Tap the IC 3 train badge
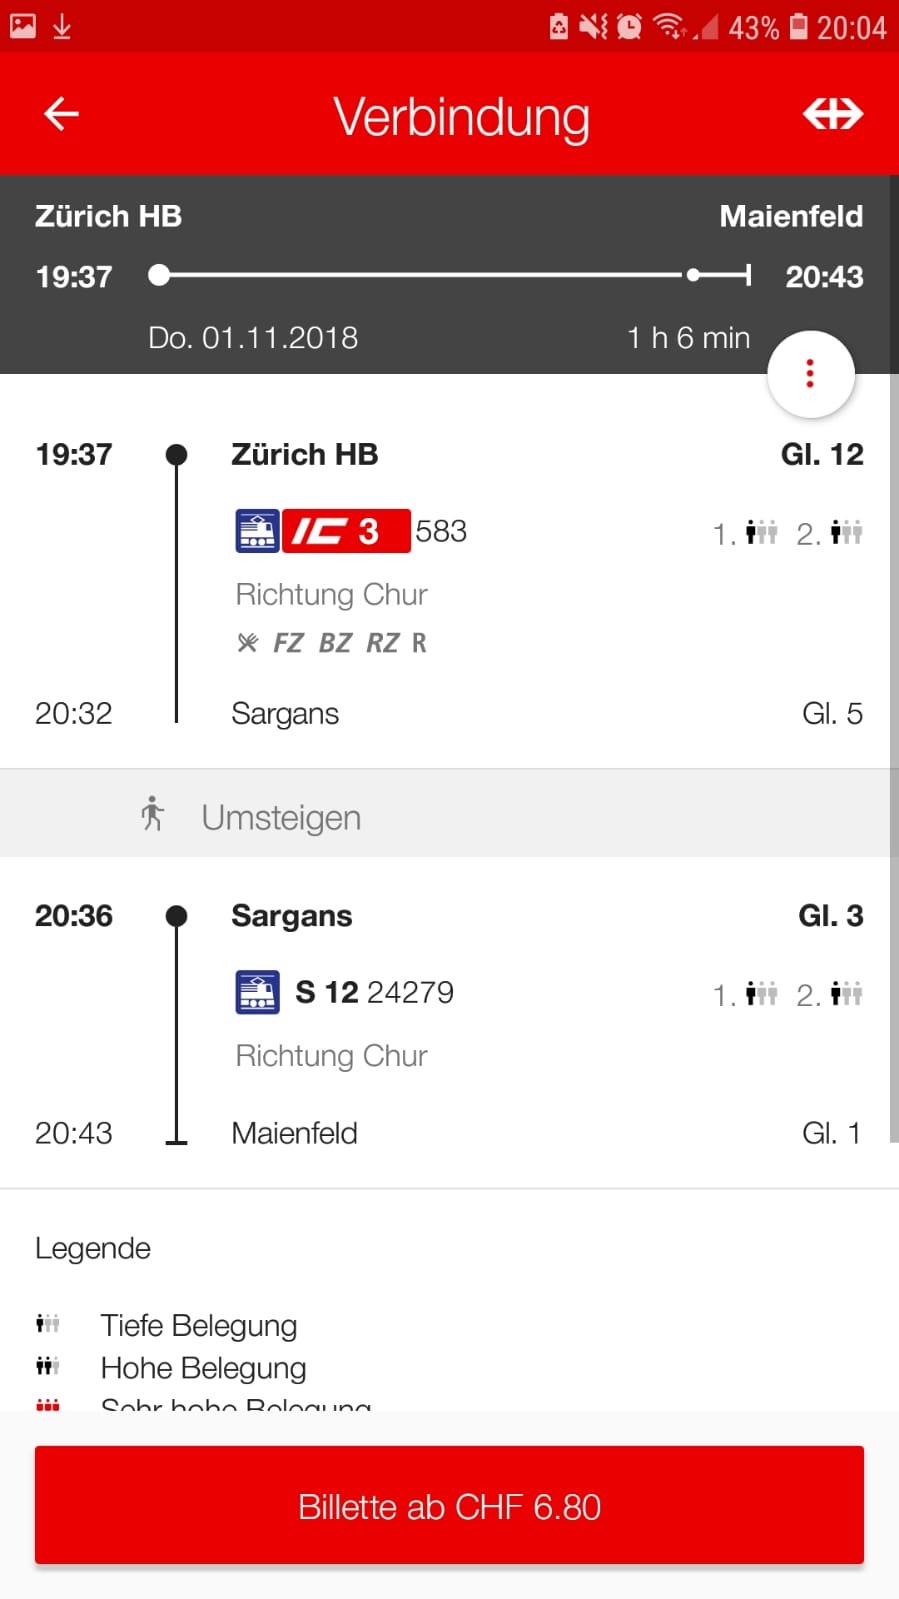Screen dimensions: 899x1599 (346, 531)
